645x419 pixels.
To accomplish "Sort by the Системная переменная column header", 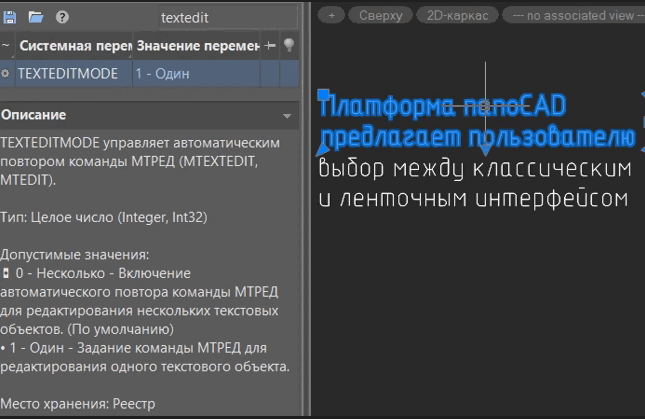I will (x=74, y=45).
